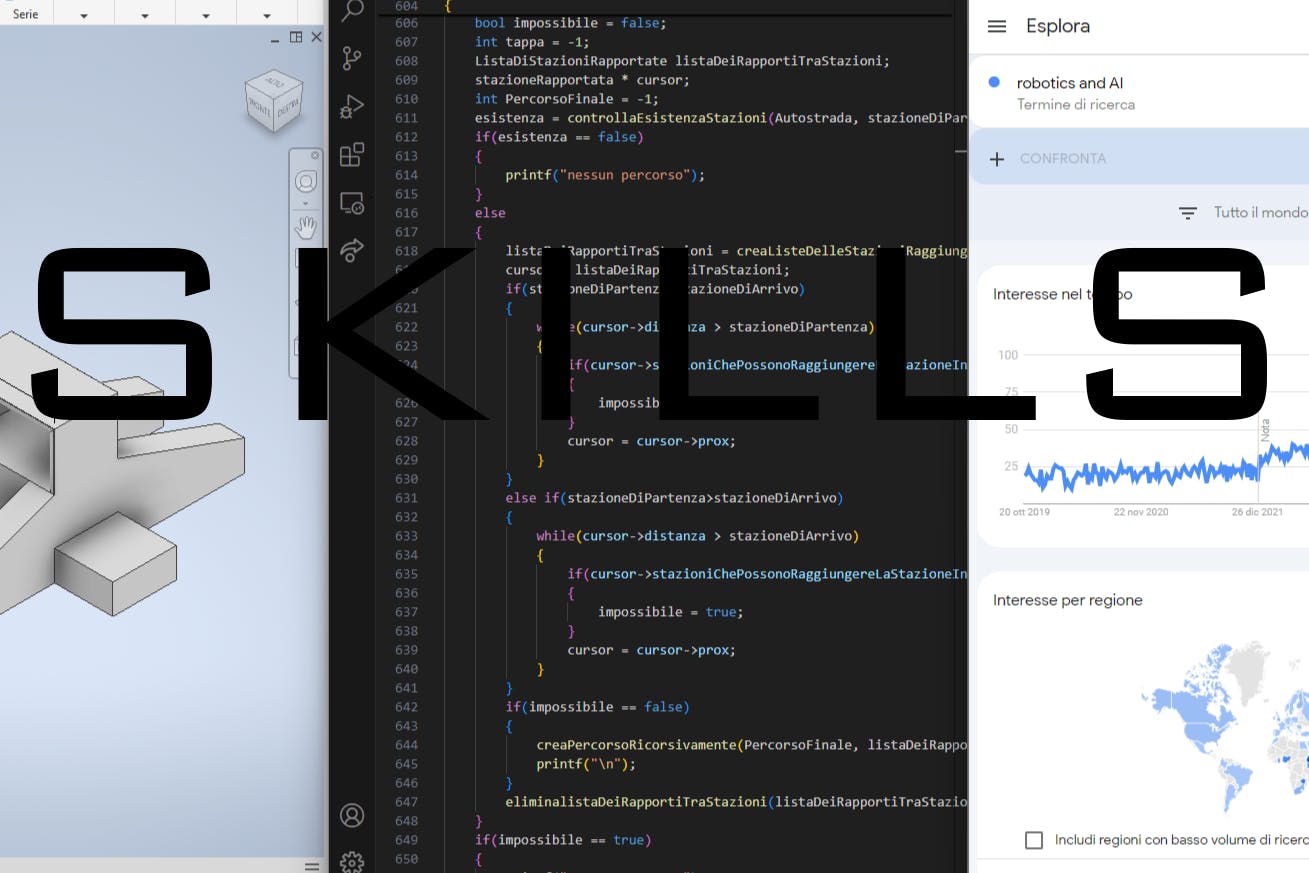Viewport: 1309px width, 873px height.
Task: Enable 'Includi regioni con basso volume' checkbox
Action: click(x=1034, y=840)
